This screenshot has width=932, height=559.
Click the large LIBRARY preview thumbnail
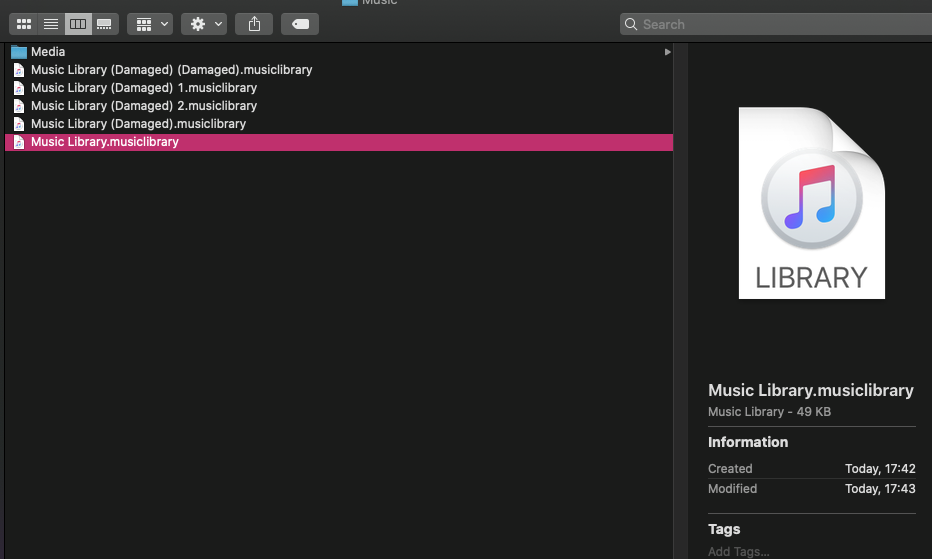pos(811,203)
